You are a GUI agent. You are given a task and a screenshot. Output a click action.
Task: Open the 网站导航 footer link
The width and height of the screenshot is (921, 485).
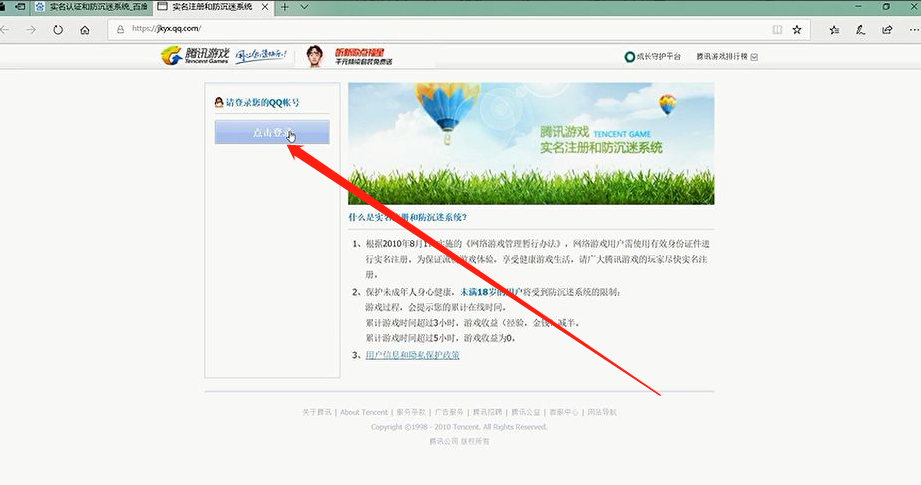coord(602,412)
